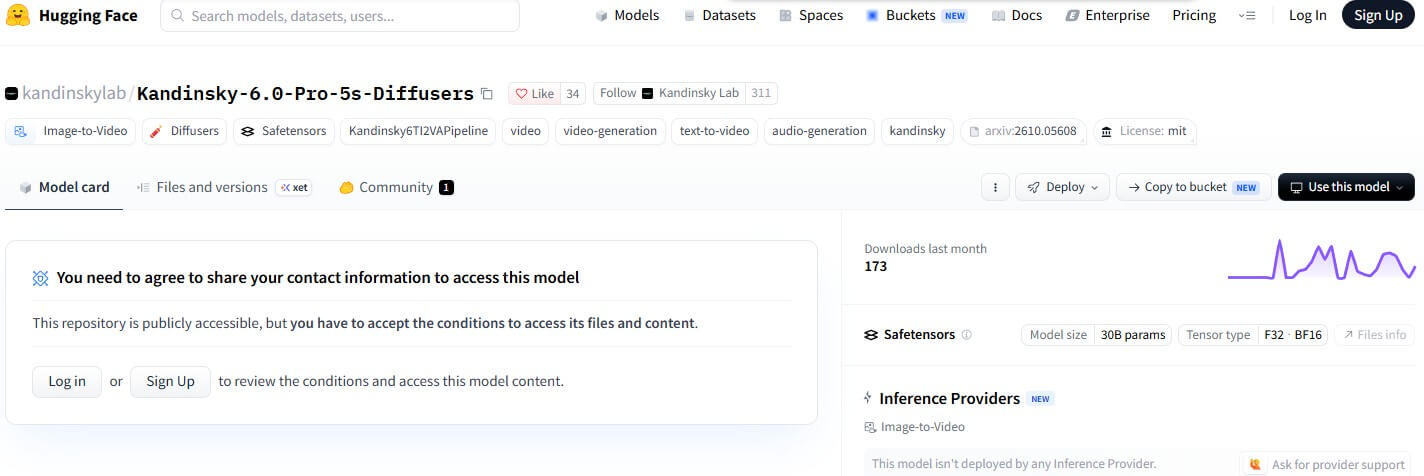The image size is (1424, 476).
Task: Select the audio-generation tag
Action: pyautogui.click(x=819, y=131)
